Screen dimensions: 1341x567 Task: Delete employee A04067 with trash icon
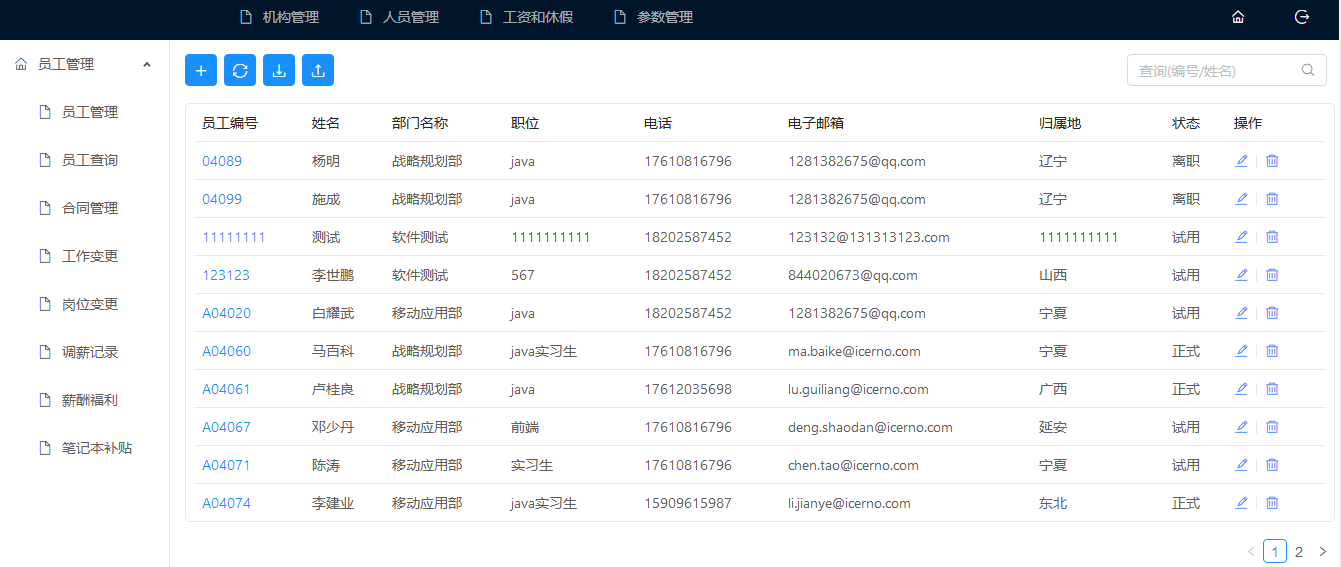point(1272,426)
